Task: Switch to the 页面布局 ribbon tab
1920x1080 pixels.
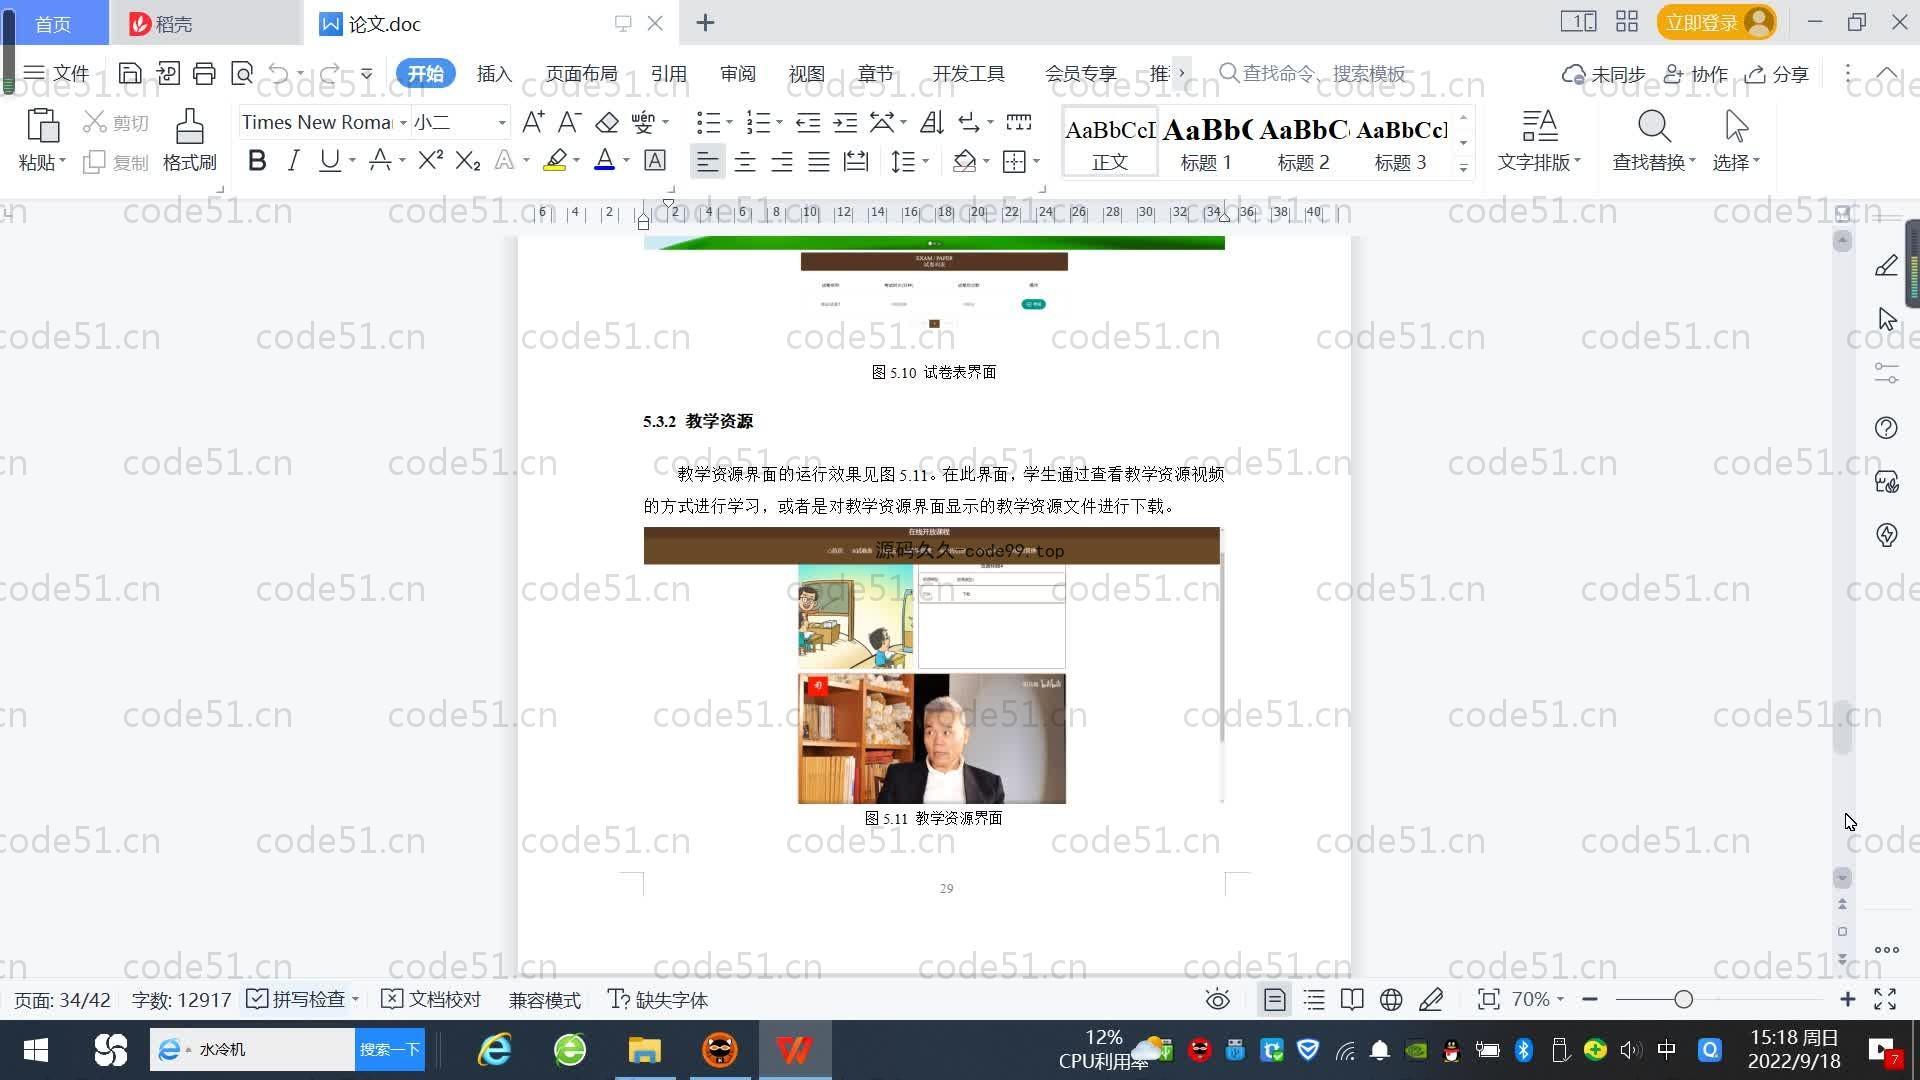Action: [581, 74]
